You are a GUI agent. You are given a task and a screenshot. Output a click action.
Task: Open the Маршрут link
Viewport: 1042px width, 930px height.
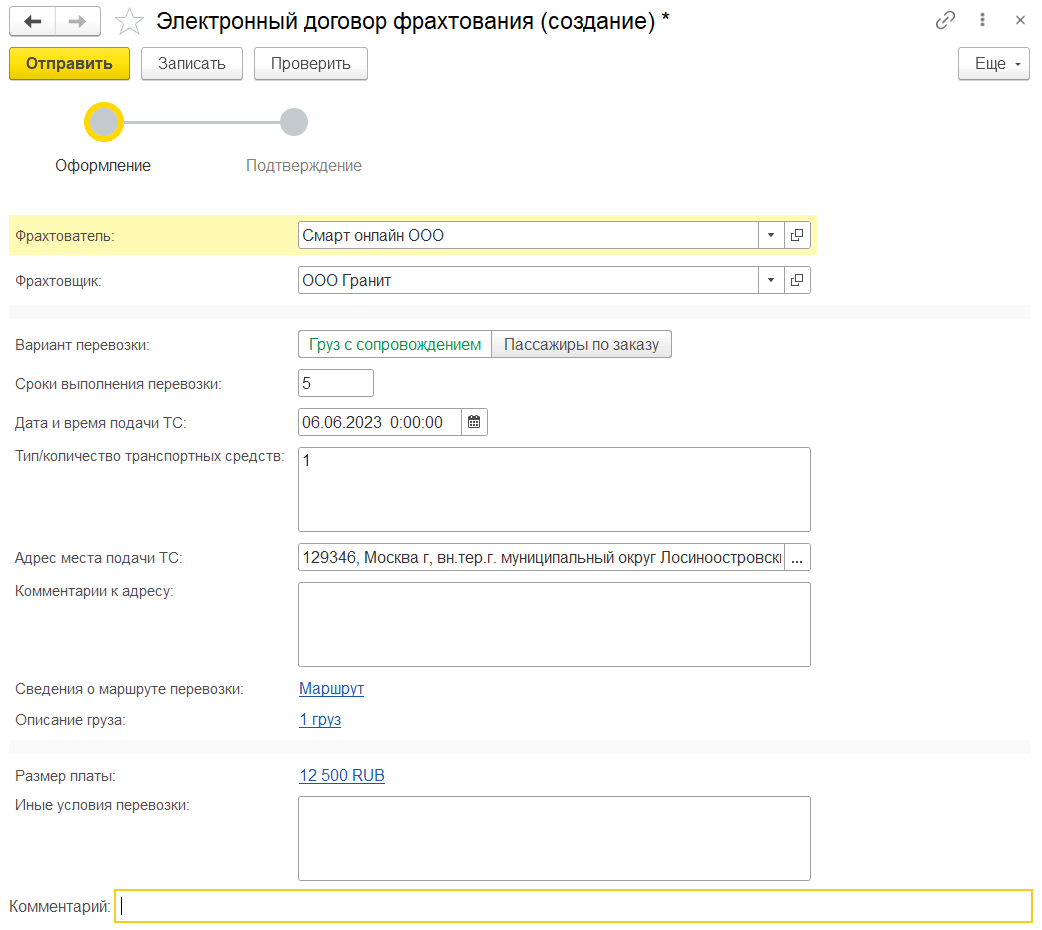point(331,689)
